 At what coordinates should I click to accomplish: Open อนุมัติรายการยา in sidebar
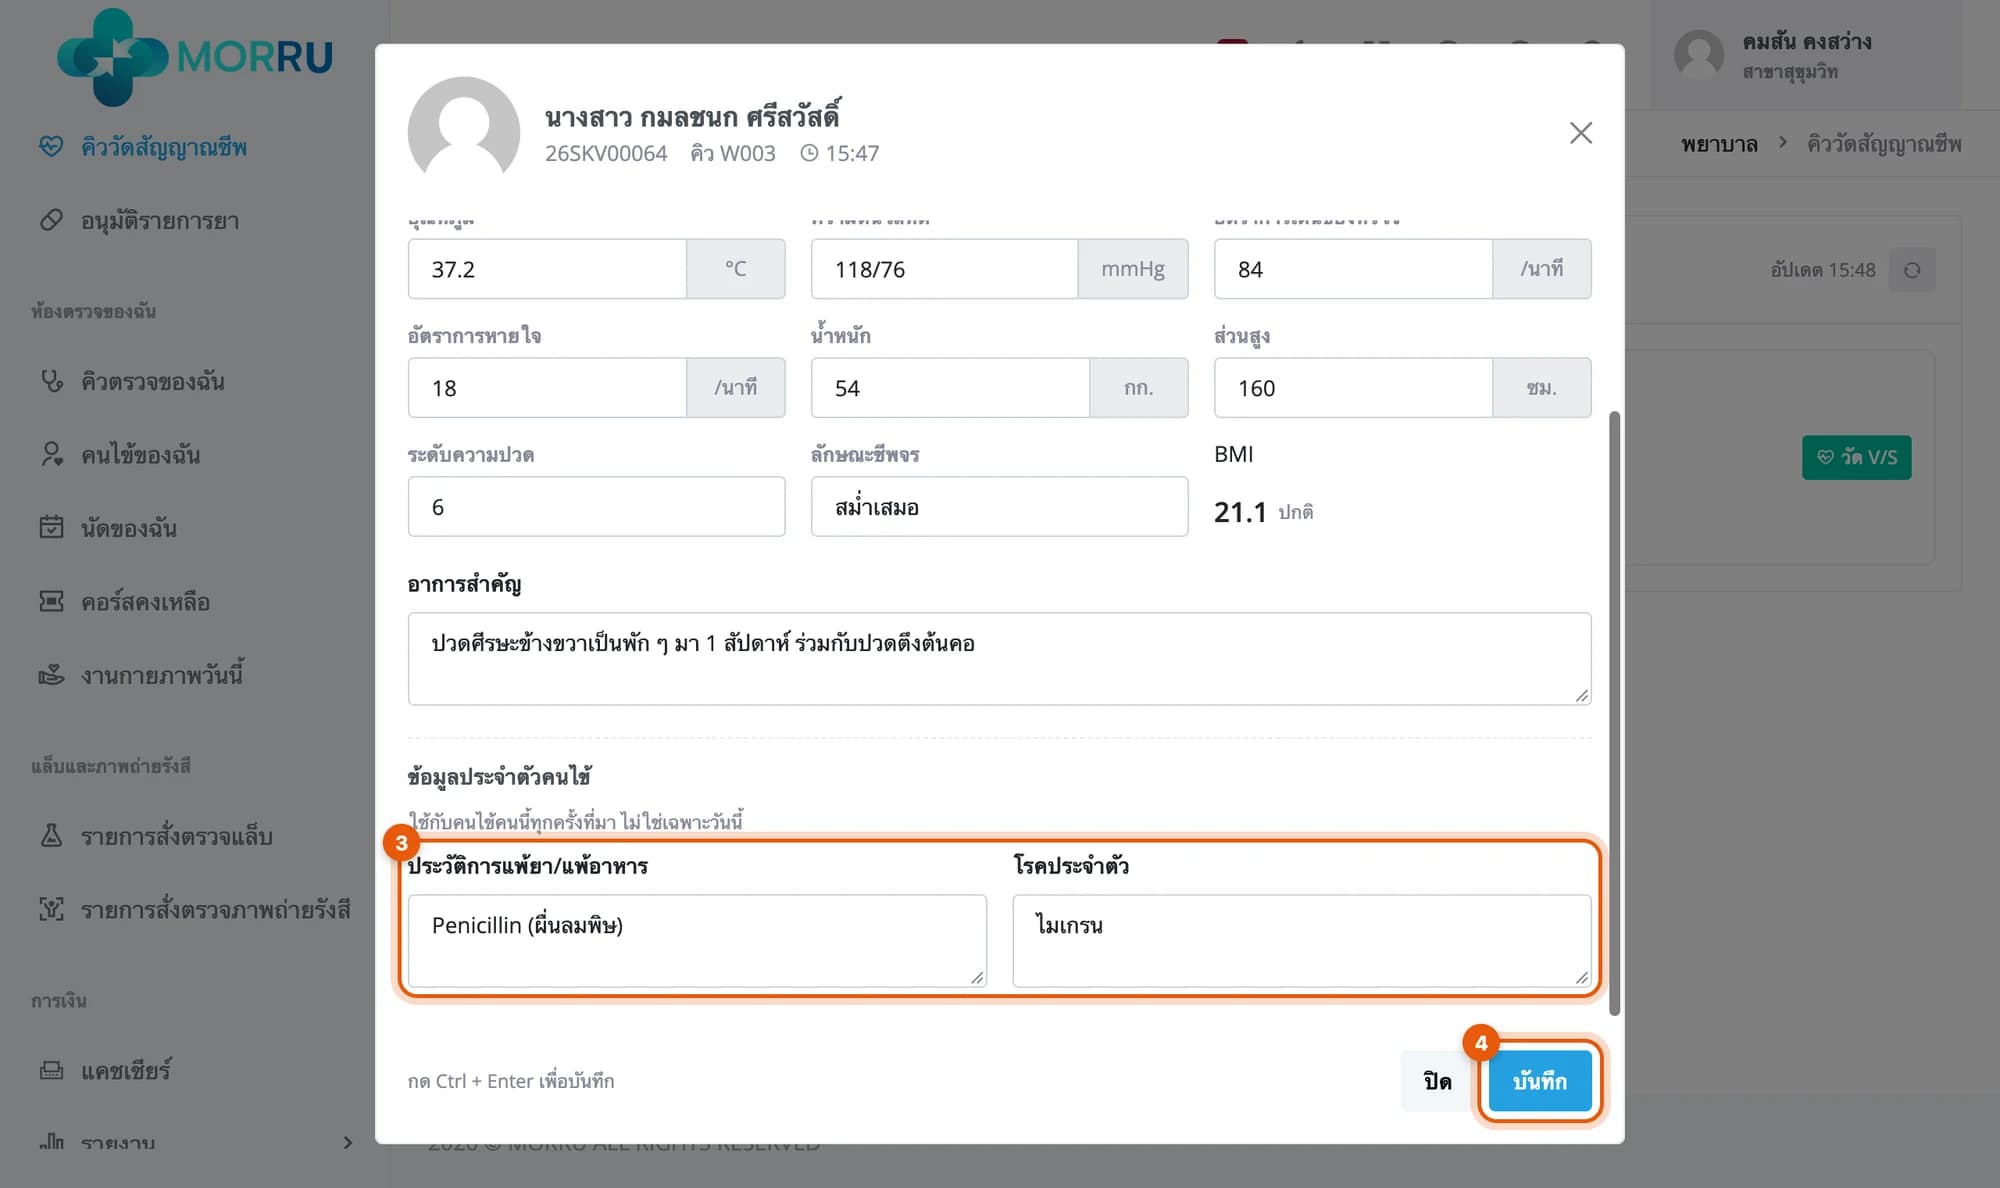pyautogui.click(x=160, y=220)
